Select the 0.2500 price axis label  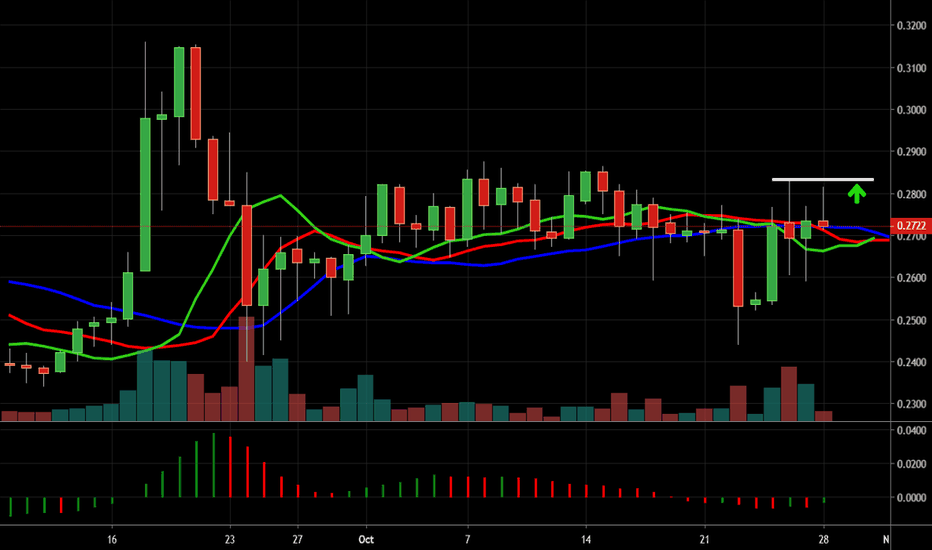point(911,320)
